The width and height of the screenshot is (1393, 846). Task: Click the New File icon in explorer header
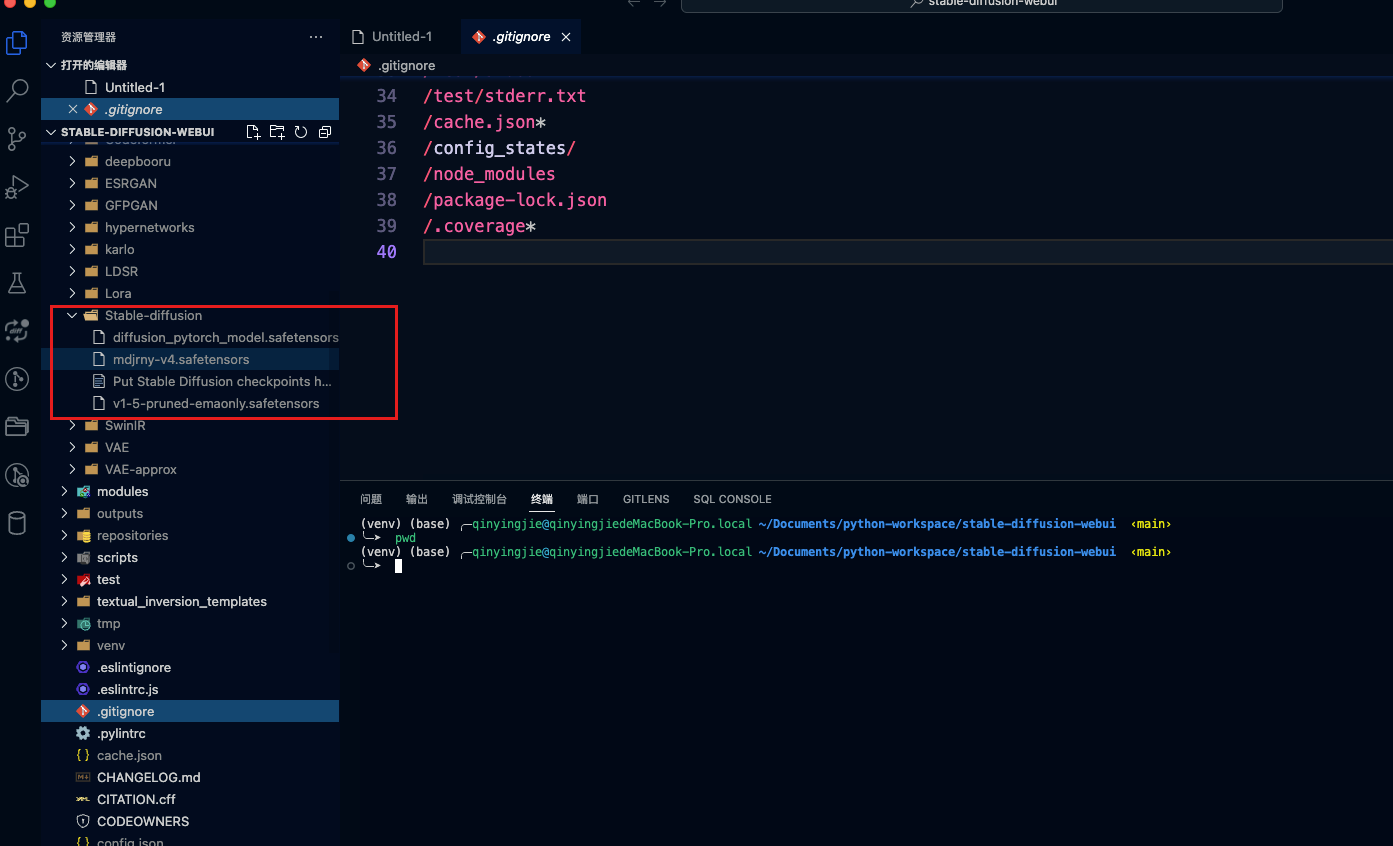coord(253,132)
